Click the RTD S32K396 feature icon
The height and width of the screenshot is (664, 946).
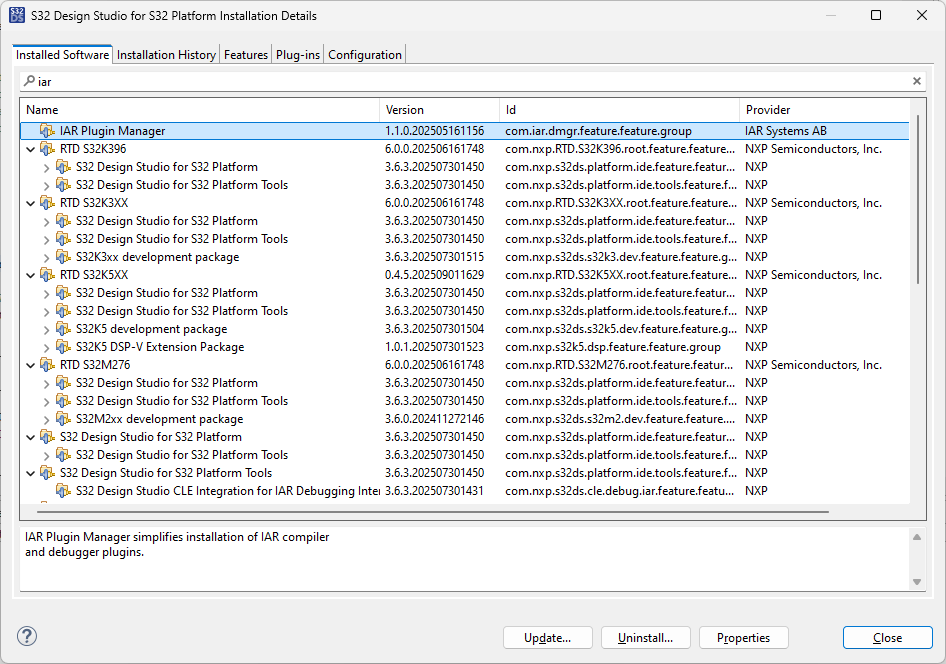[47, 149]
